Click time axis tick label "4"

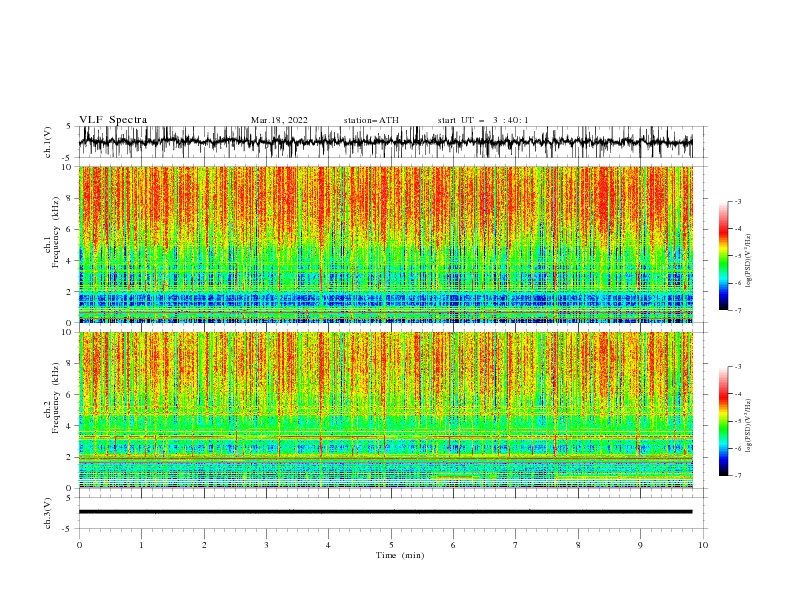point(328,545)
